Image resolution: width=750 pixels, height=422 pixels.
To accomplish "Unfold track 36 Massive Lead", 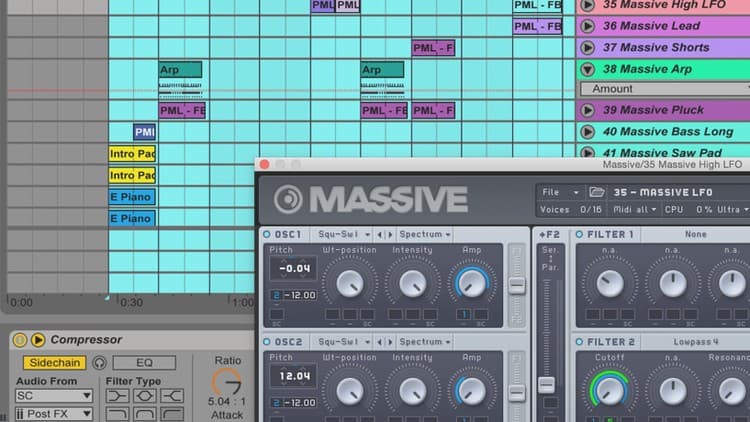I will (587, 26).
